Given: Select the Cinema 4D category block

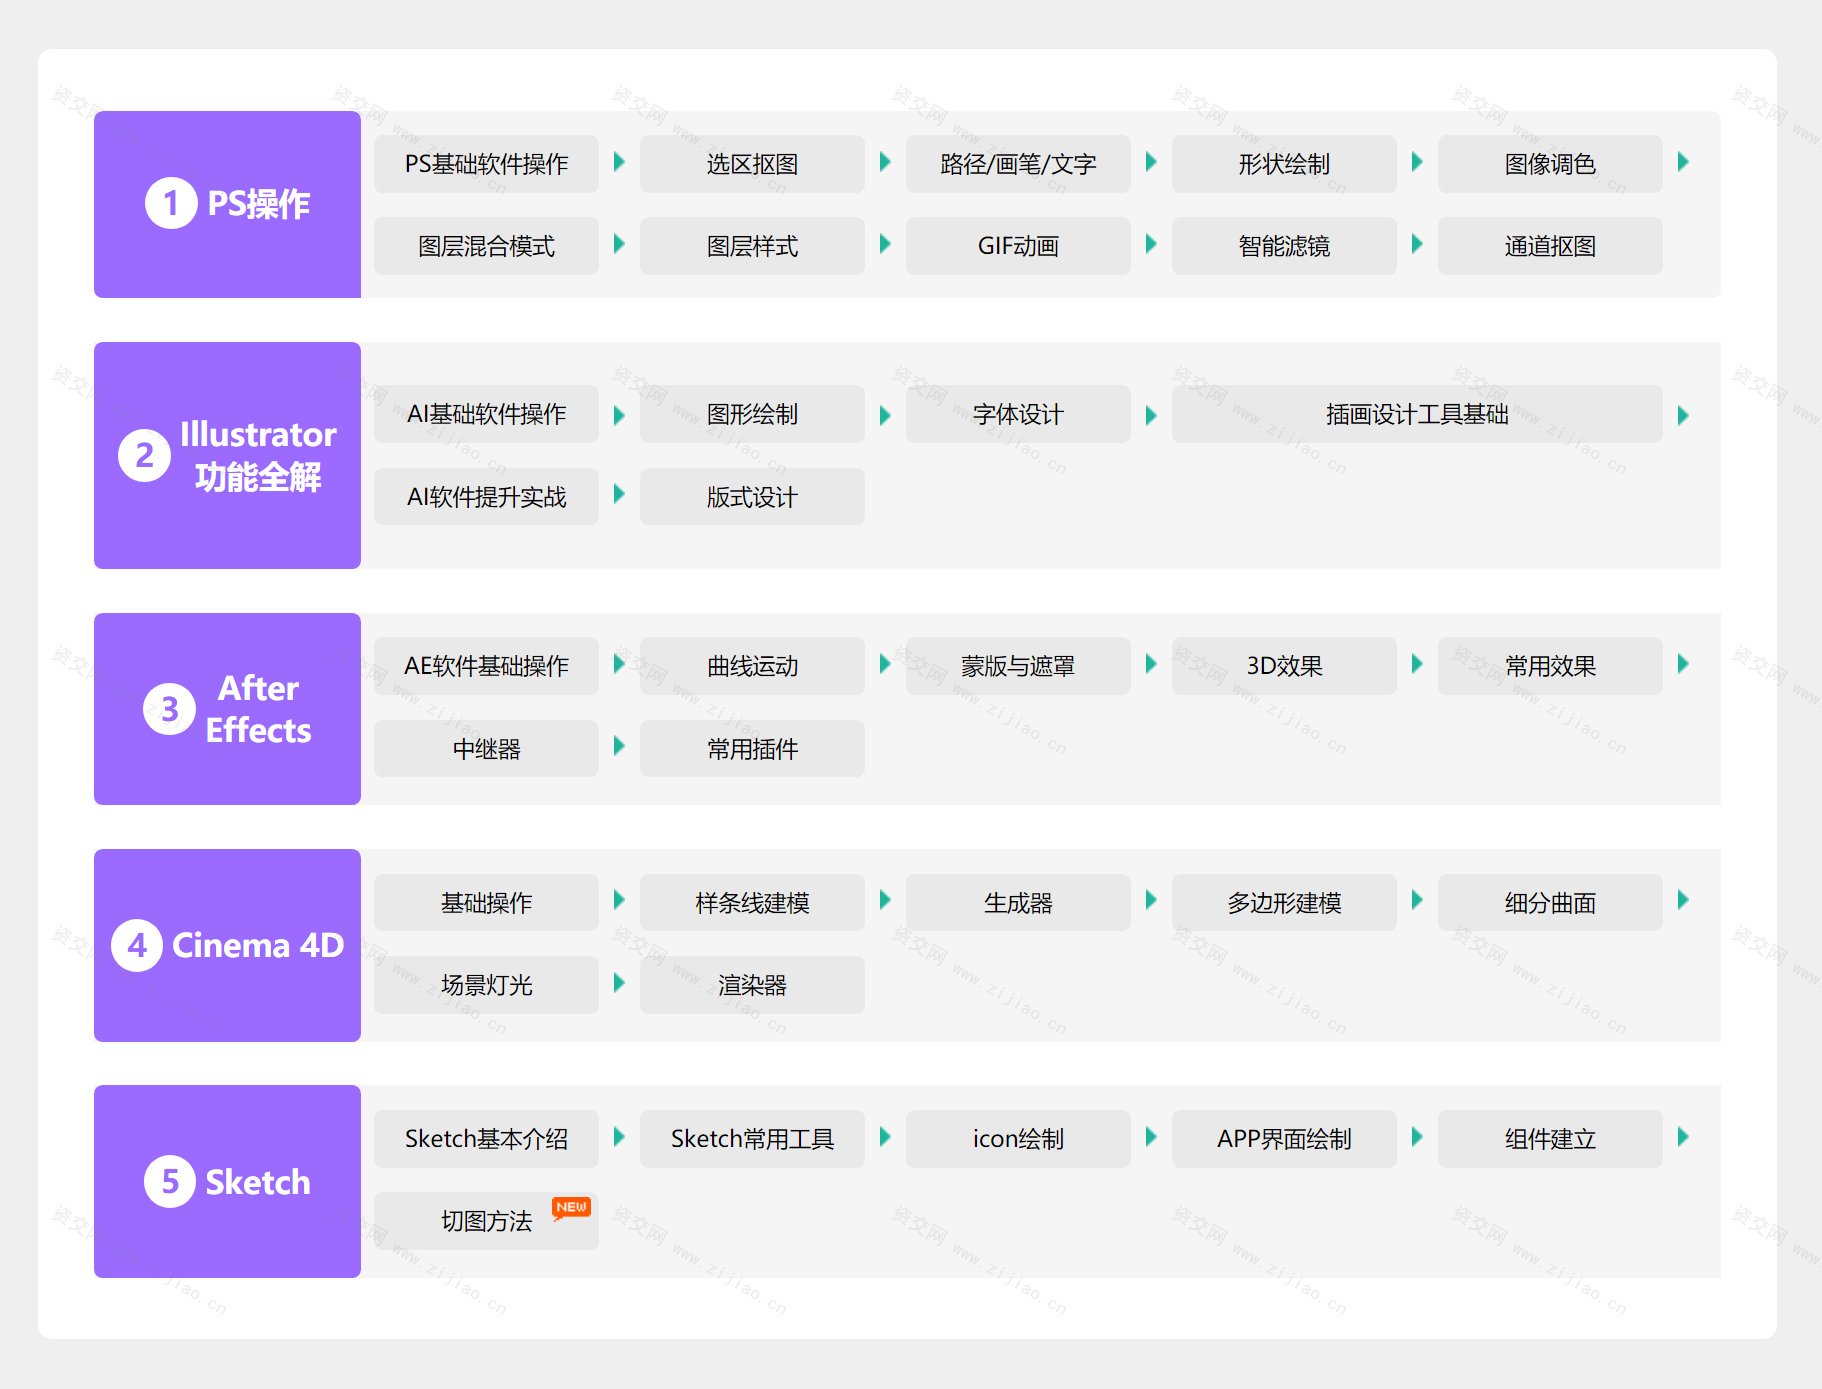Looking at the screenshot, I should pyautogui.click(x=227, y=945).
